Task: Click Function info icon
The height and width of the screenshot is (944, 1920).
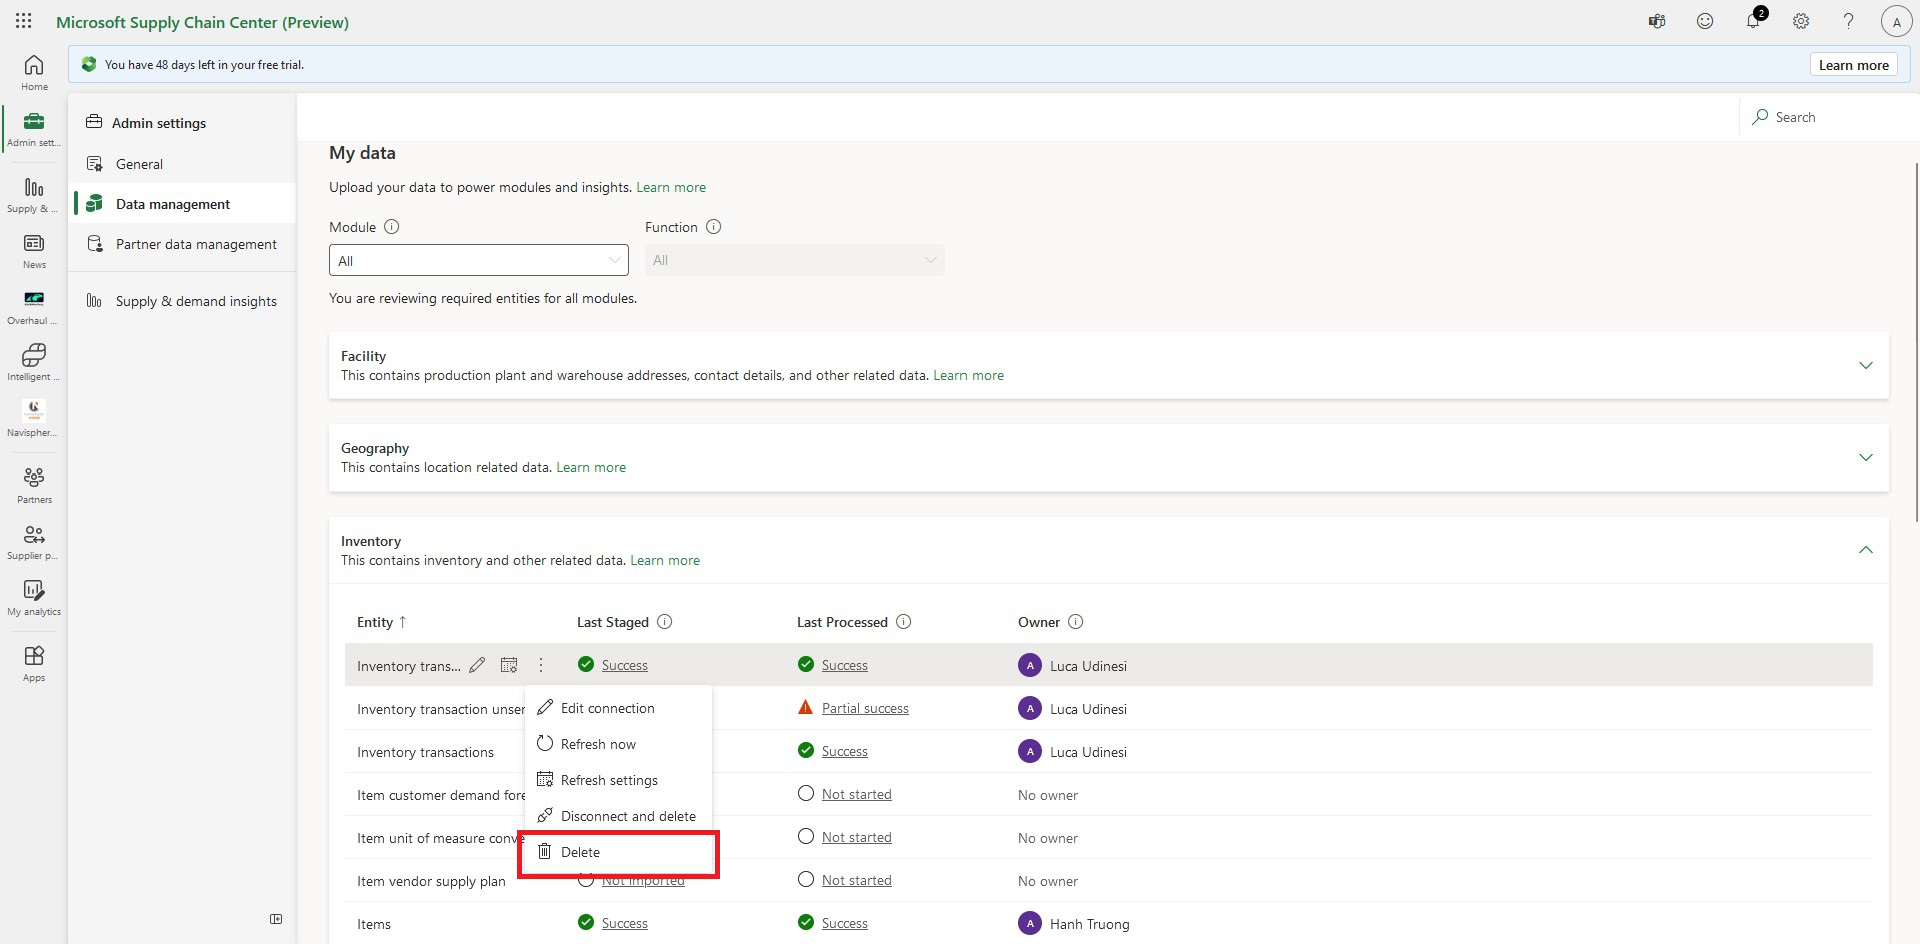Action: tap(714, 227)
